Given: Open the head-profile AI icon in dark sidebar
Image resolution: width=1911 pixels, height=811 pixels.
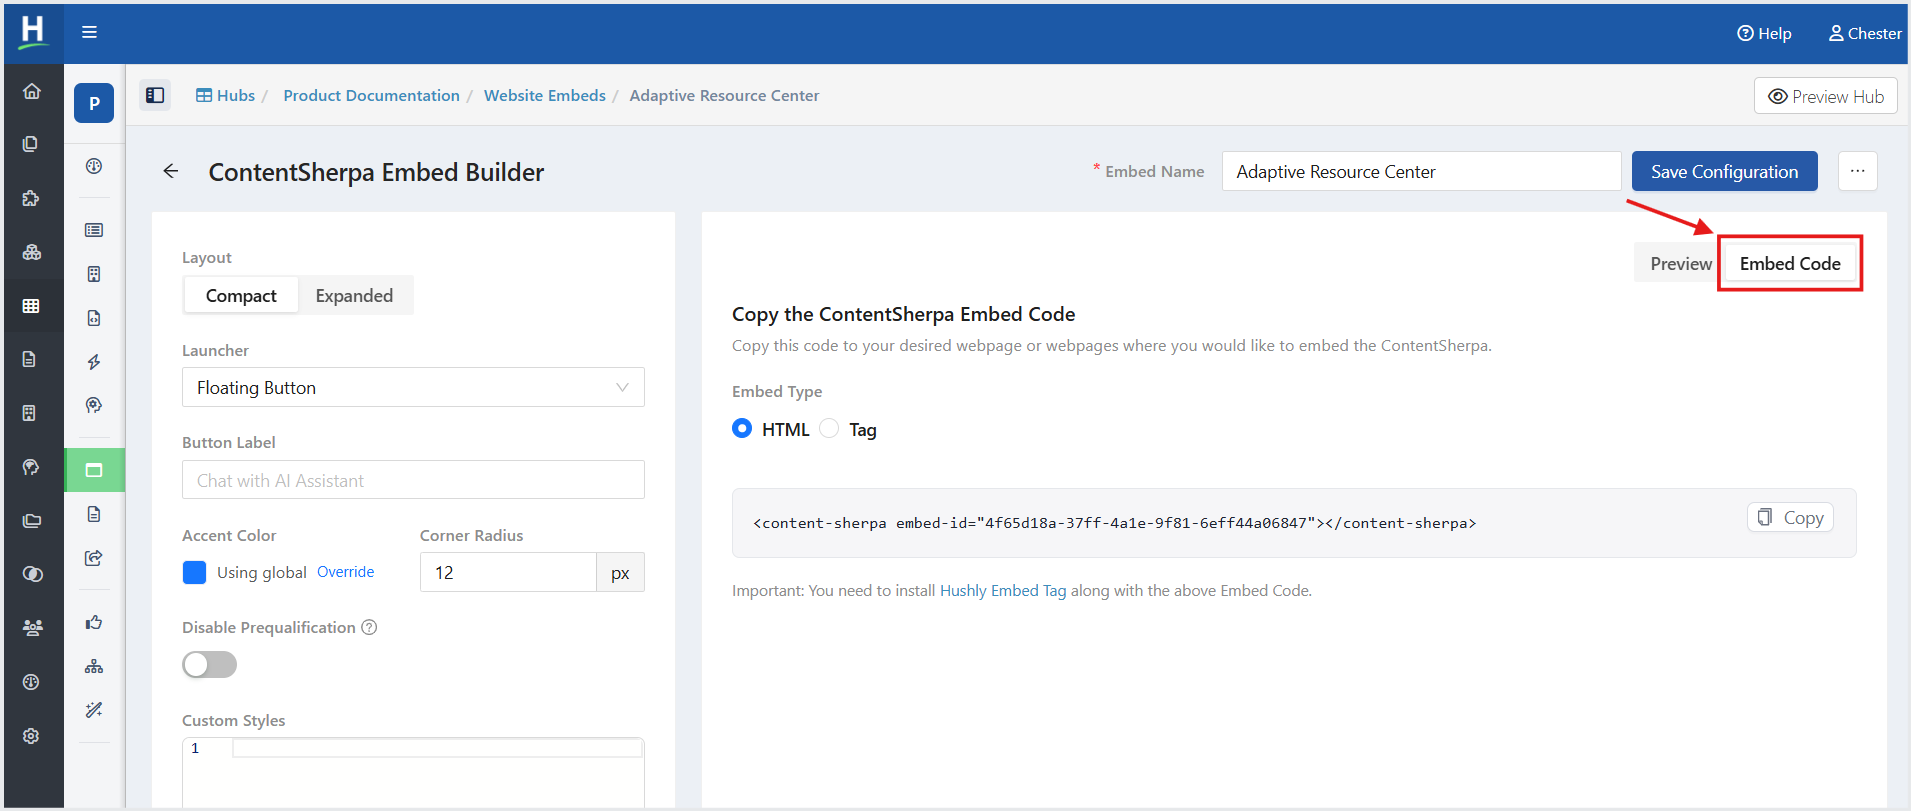Looking at the screenshot, I should pos(31,467).
